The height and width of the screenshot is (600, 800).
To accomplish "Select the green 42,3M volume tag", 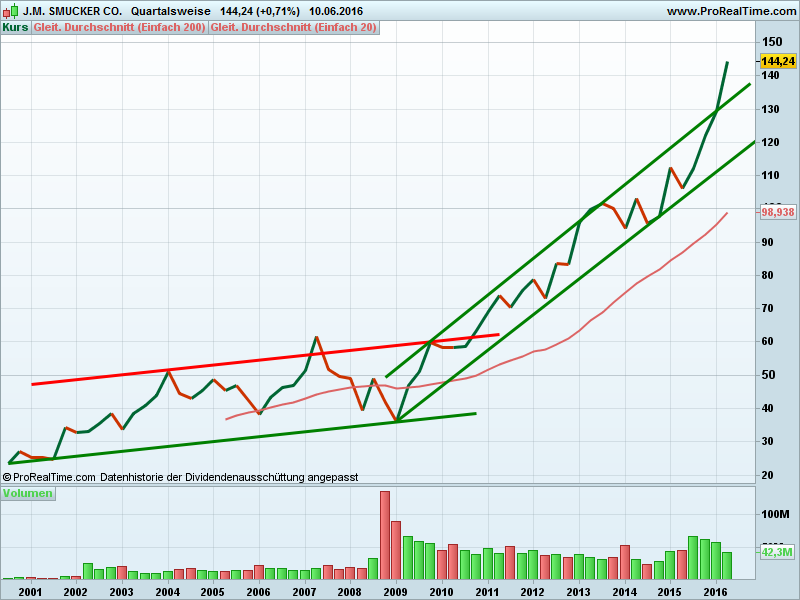I will coord(777,552).
